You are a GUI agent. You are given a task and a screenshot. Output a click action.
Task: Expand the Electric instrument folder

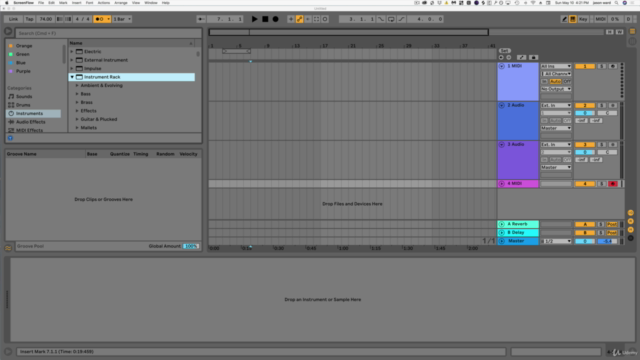72,51
